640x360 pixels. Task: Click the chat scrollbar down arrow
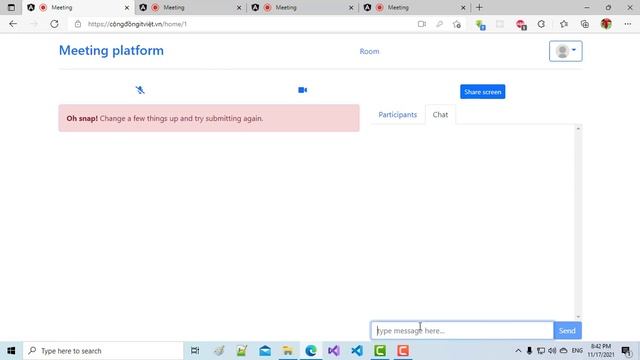pos(578,317)
